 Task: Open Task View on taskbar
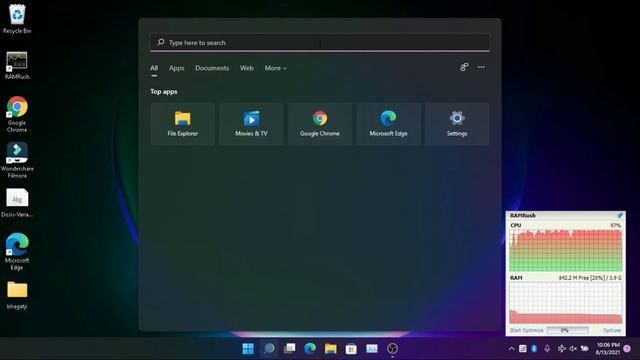click(x=289, y=349)
